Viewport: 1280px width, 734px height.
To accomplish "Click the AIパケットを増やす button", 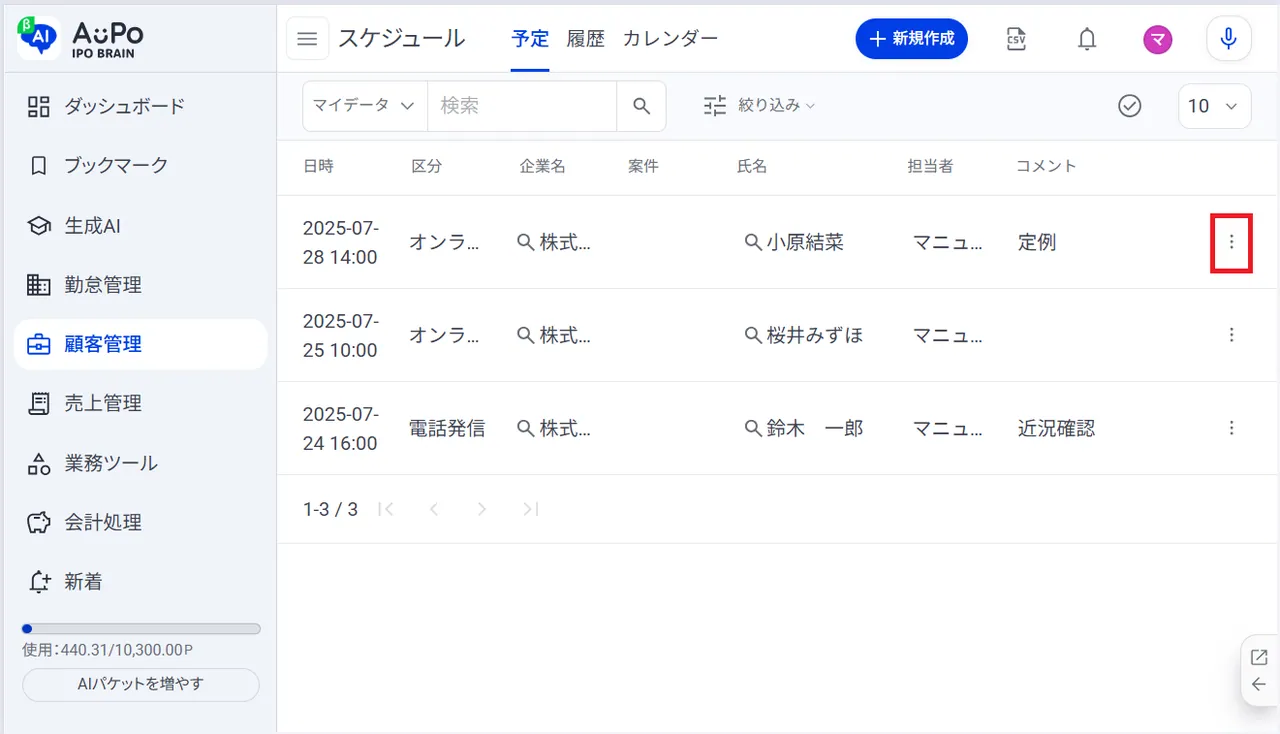I will [x=141, y=685].
